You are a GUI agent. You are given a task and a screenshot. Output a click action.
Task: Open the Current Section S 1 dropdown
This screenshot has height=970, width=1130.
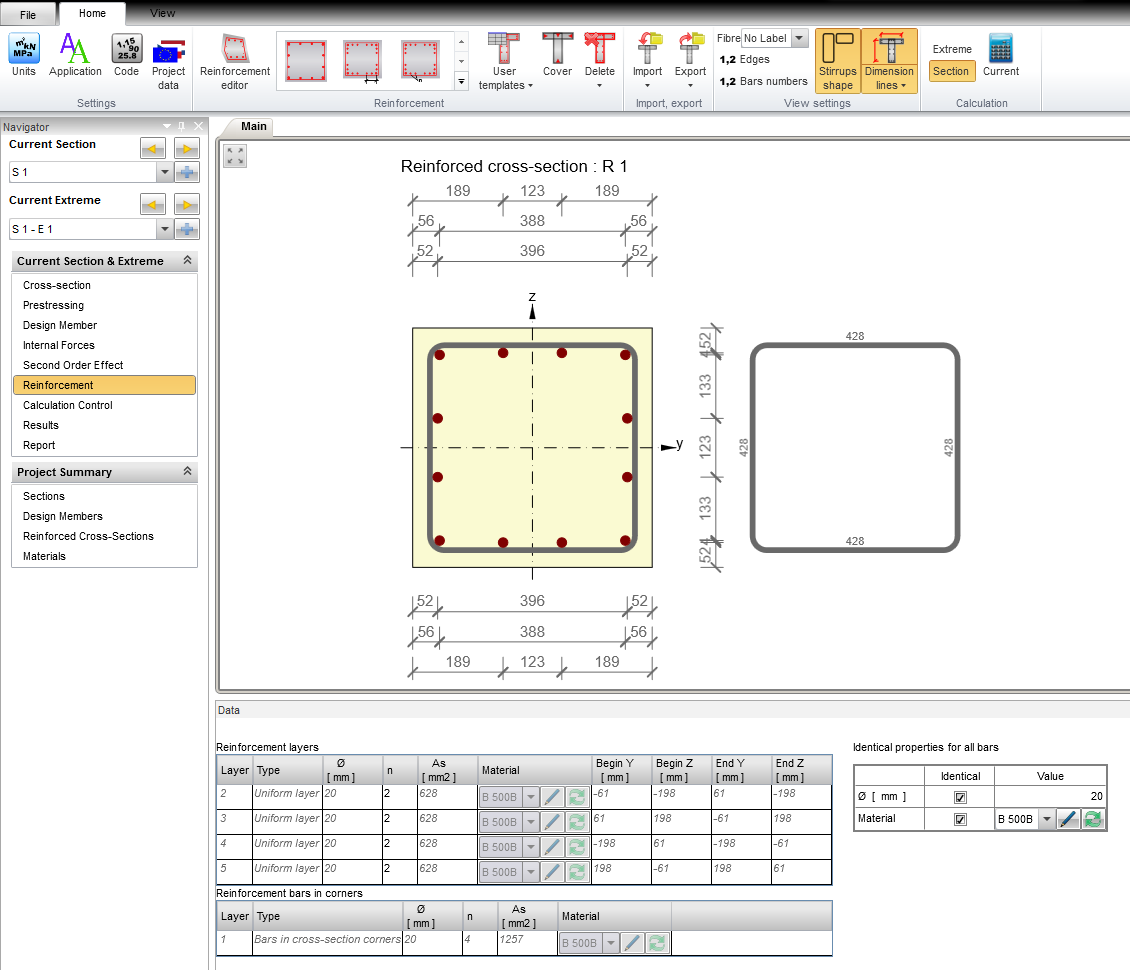[164, 172]
